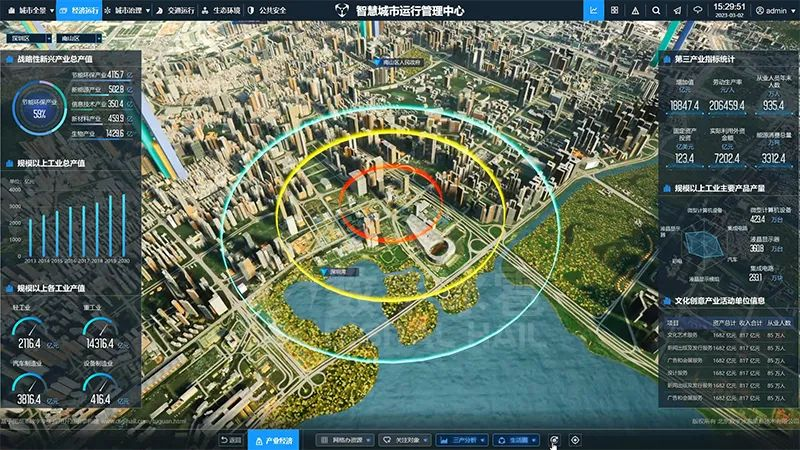800x450 pixels.
Task: Click the refresh rotate icon in bottom toolbar
Action: [554, 440]
